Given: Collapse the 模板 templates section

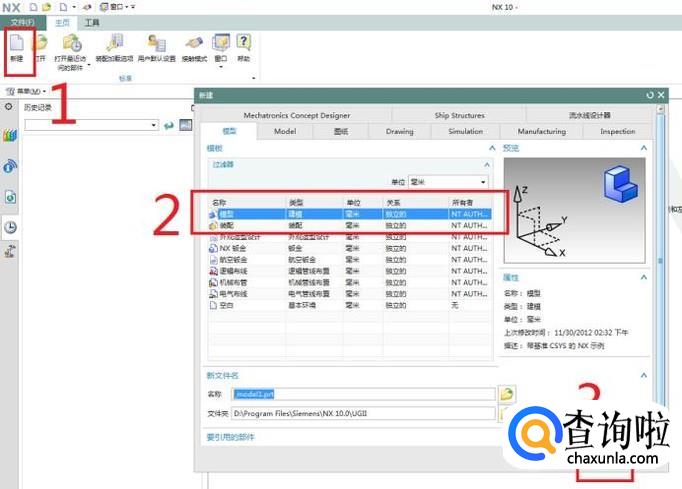Looking at the screenshot, I should 492,148.
